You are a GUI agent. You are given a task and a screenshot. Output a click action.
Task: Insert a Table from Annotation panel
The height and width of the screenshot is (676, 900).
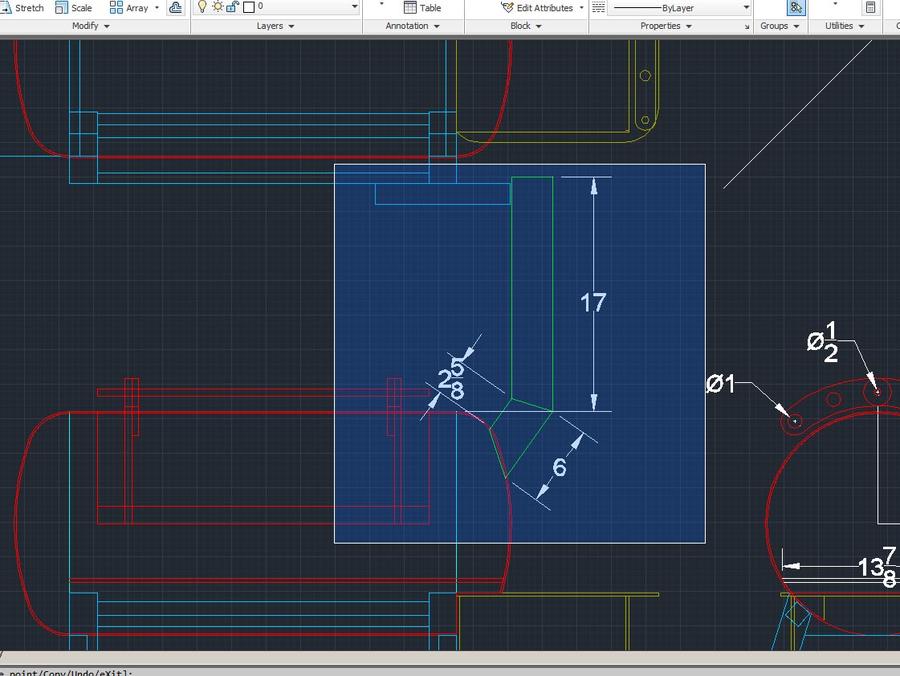pyautogui.click(x=421, y=7)
